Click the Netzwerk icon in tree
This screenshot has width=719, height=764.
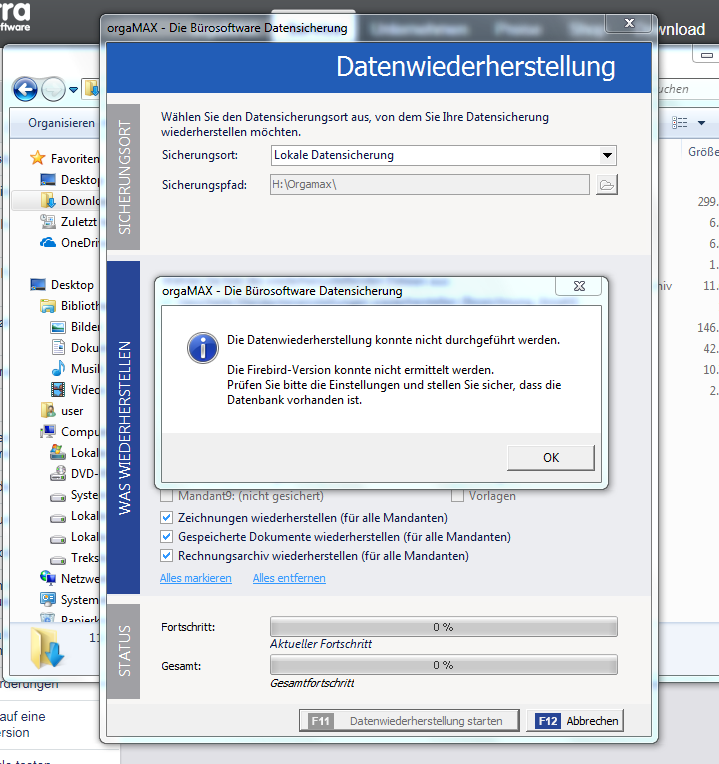pyautogui.click(x=48, y=578)
